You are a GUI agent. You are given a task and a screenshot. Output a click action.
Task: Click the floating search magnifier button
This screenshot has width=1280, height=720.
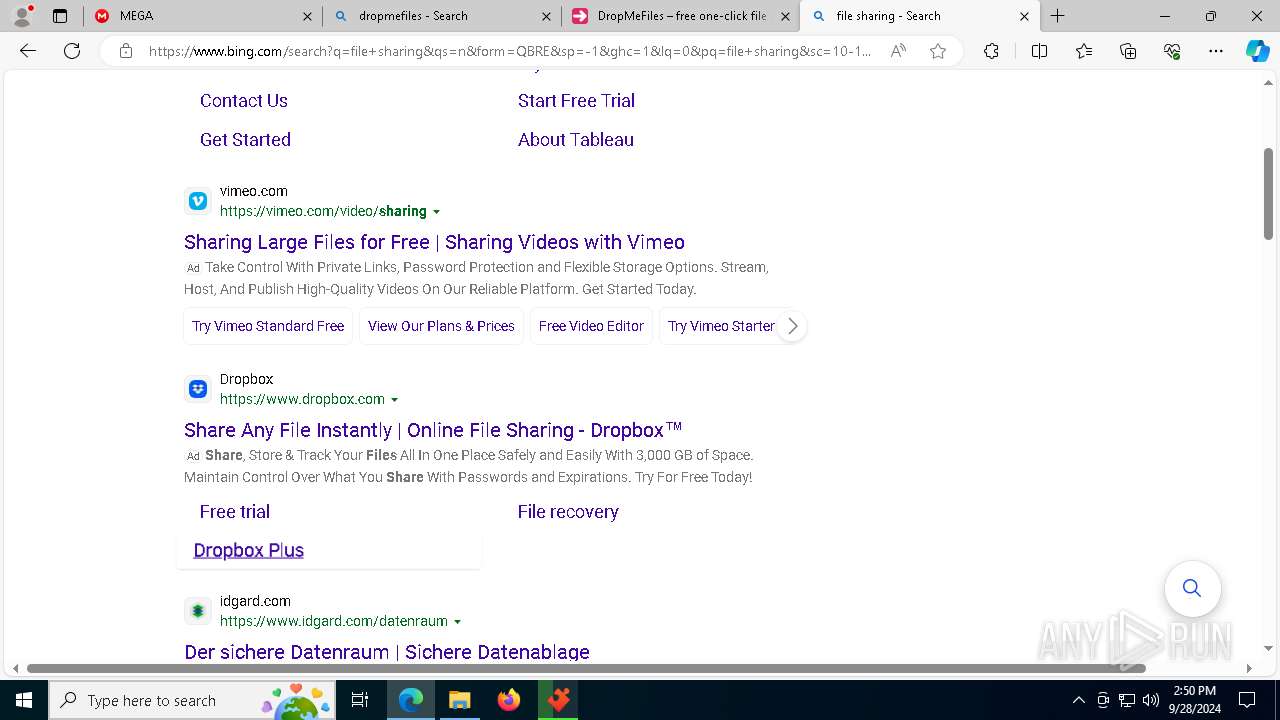coord(1192,588)
